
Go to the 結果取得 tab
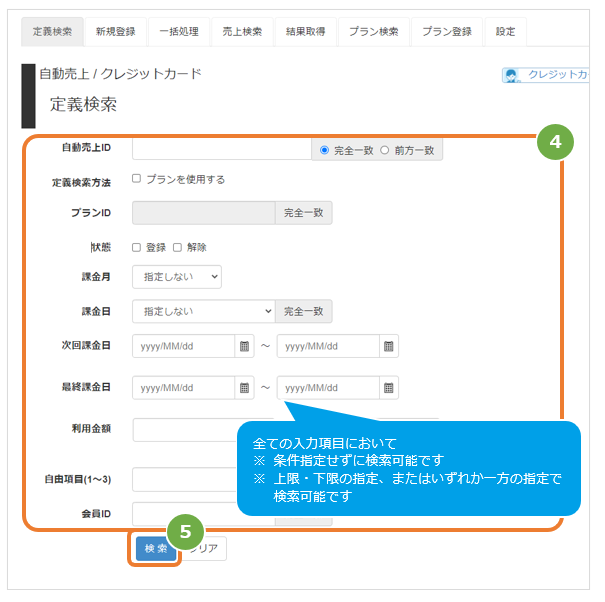[306, 32]
